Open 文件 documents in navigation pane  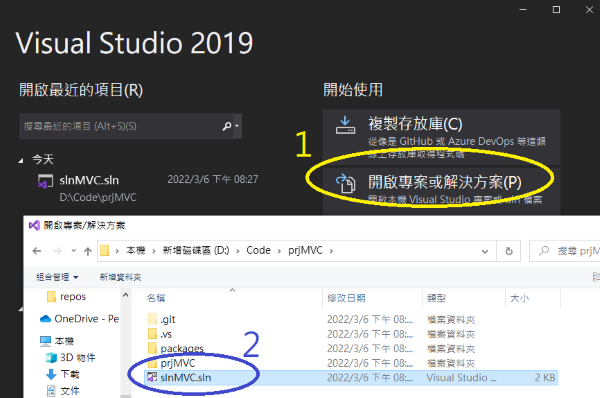click(x=62, y=391)
